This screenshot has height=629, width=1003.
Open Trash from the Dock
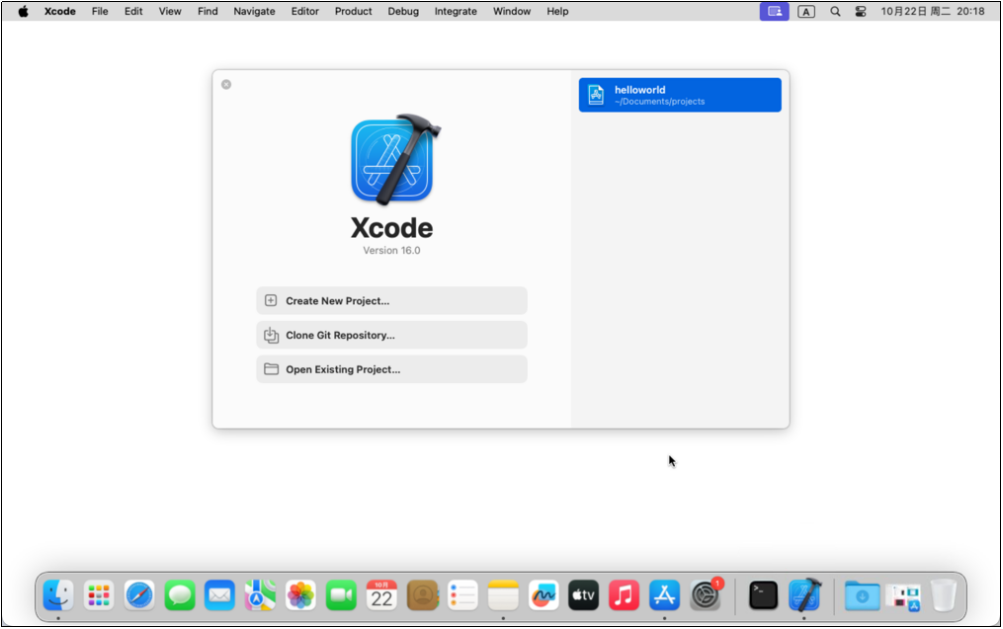pyautogui.click(x=943, y=596)
